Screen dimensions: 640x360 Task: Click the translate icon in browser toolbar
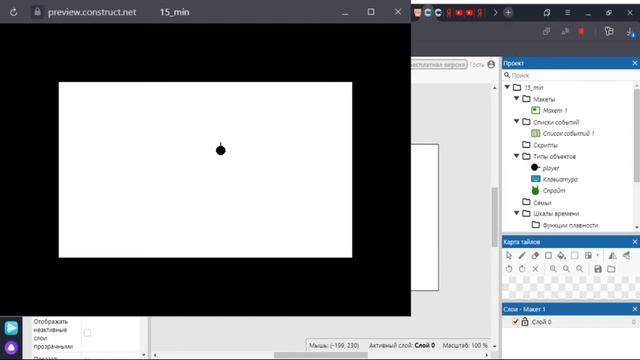click(565, 31)
